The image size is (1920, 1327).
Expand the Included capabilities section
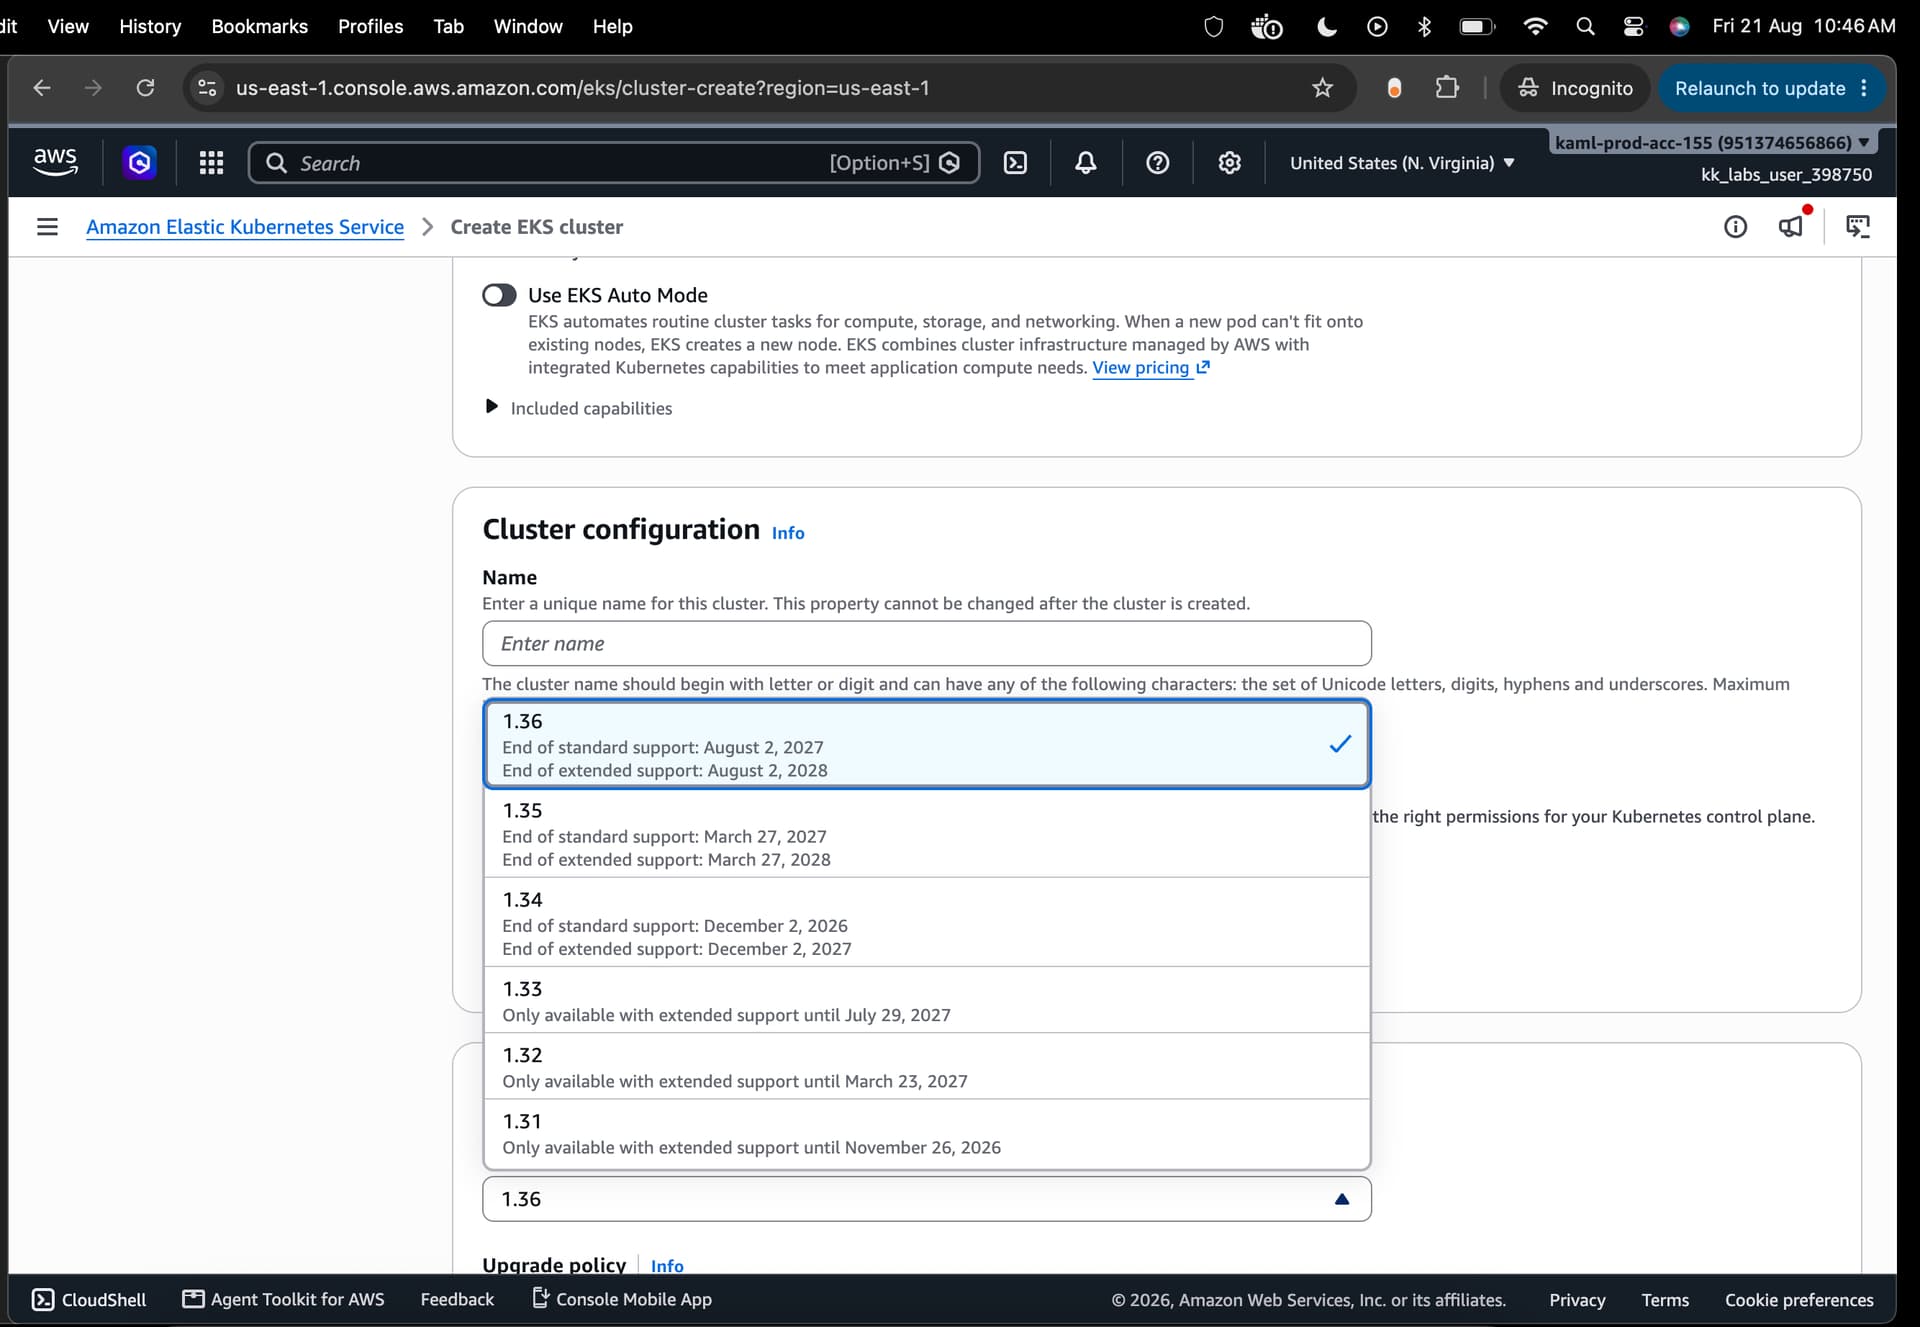tap(578, 408)
